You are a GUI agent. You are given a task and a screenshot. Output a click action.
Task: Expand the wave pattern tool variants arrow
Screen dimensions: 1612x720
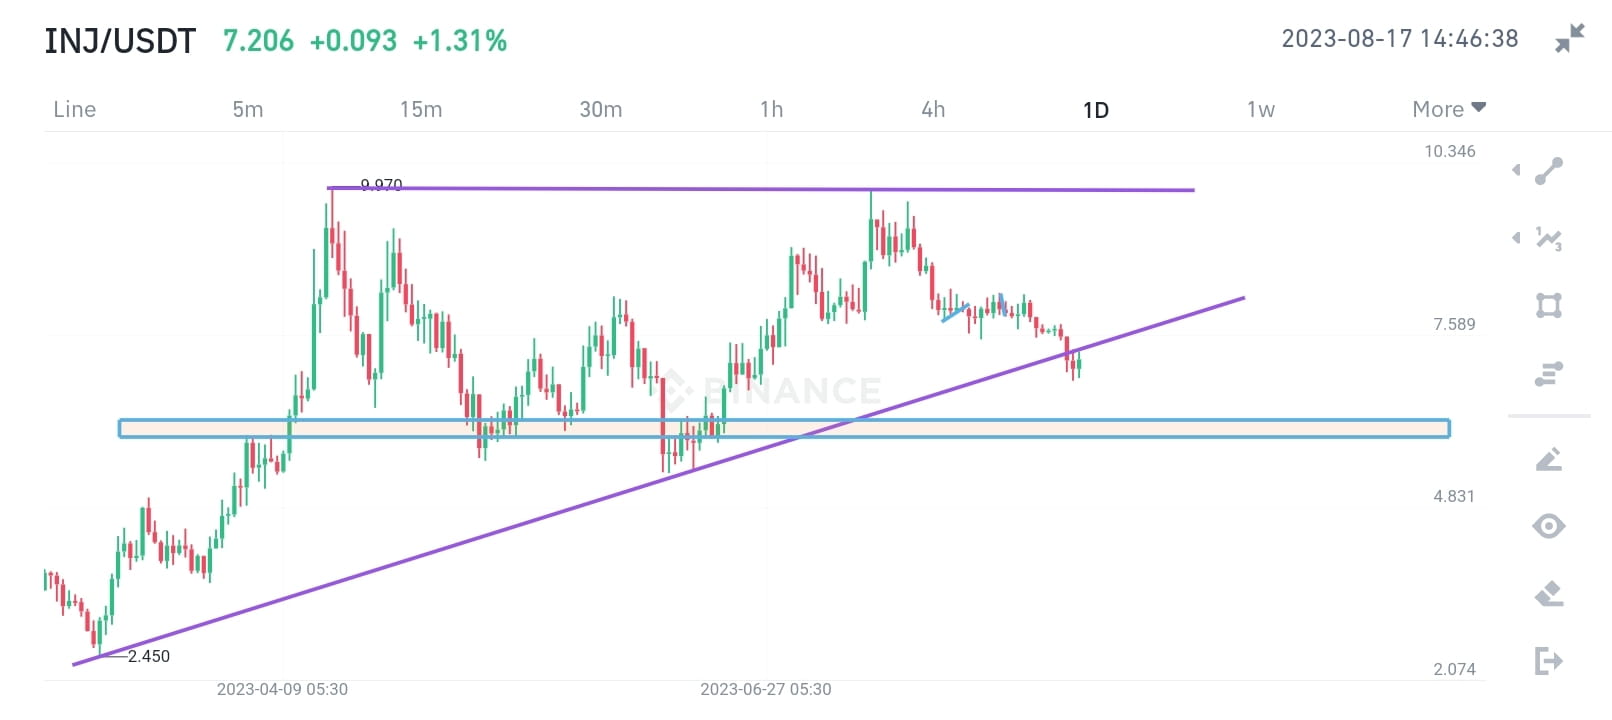click(1516, 238)
